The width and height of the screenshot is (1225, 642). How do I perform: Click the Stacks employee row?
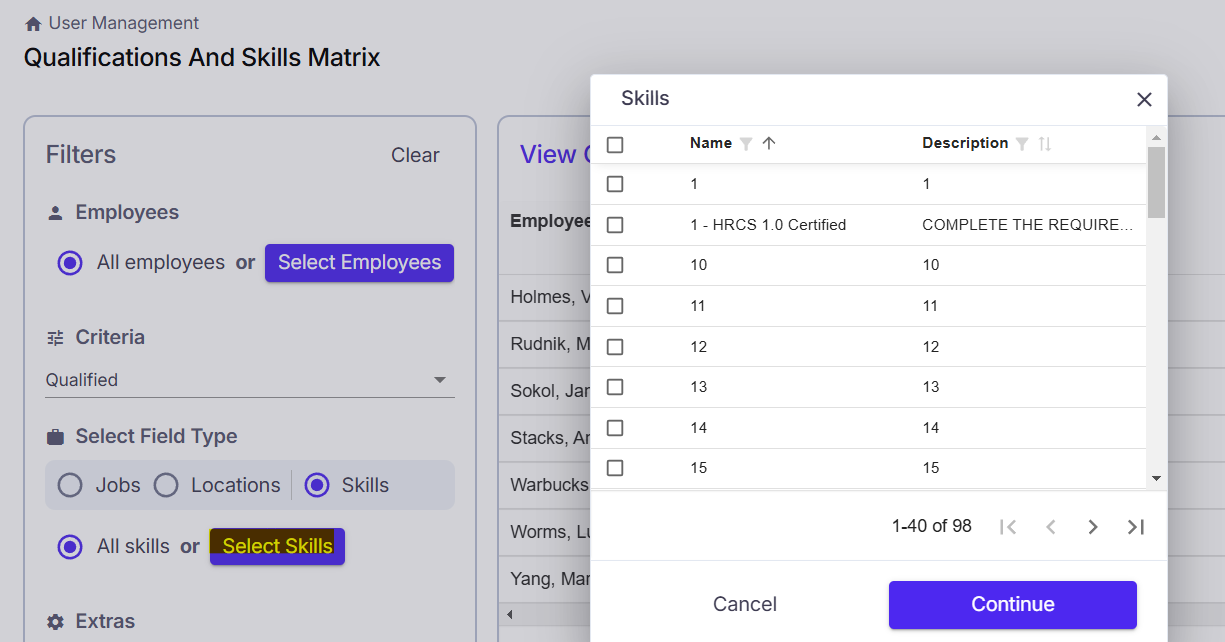point(545,438)
